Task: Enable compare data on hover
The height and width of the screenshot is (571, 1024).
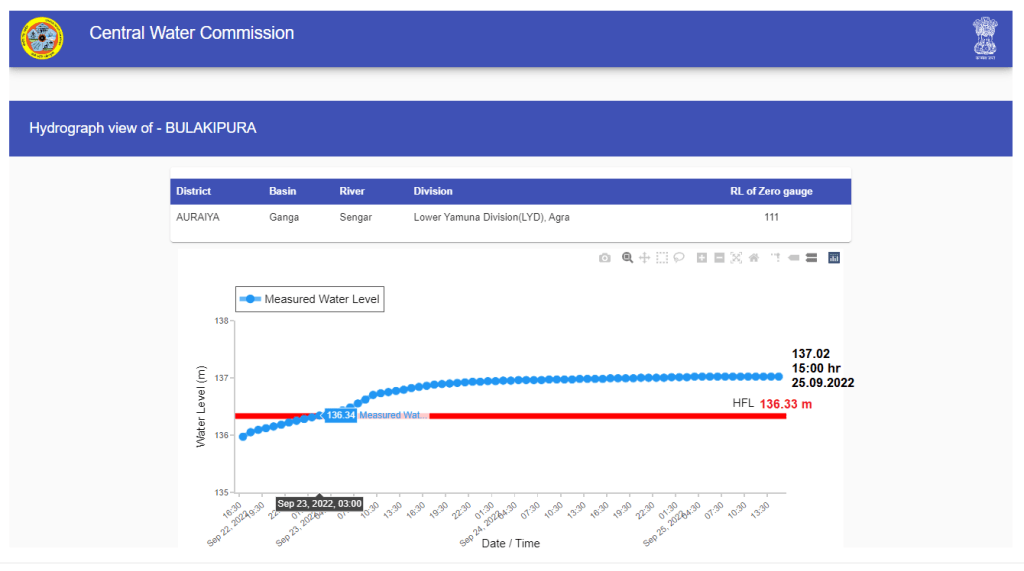Action: [x=811, y=258]
